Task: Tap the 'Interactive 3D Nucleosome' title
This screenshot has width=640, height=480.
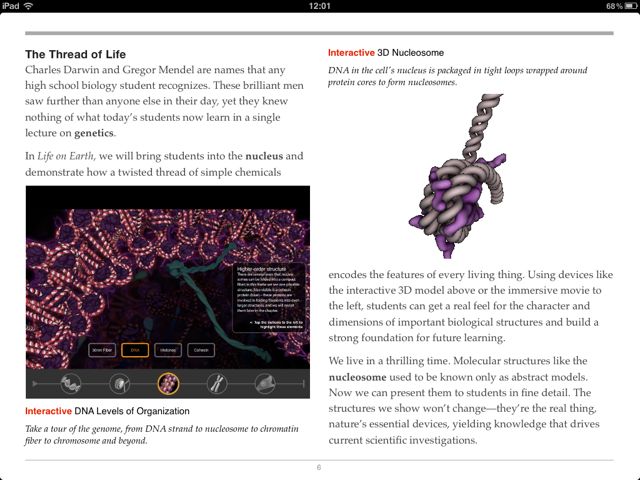Action: 386,53
